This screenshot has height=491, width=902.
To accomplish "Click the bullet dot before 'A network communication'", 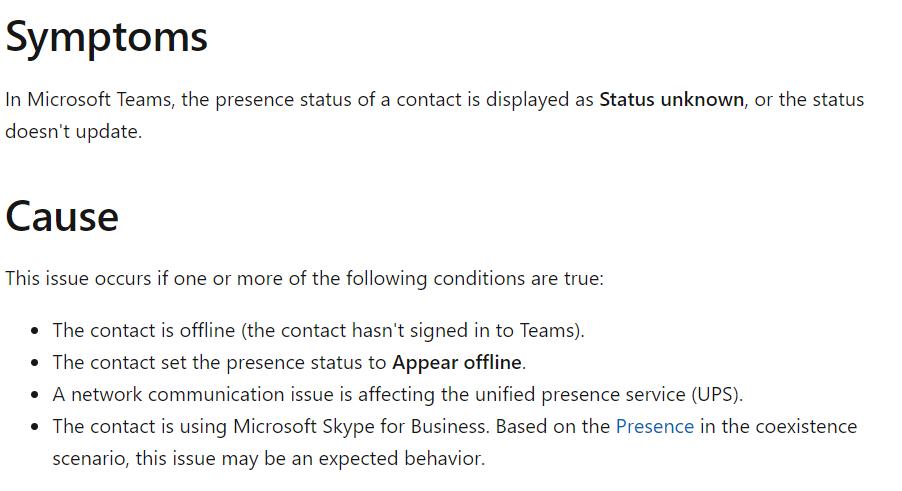I will pos(36,395).
